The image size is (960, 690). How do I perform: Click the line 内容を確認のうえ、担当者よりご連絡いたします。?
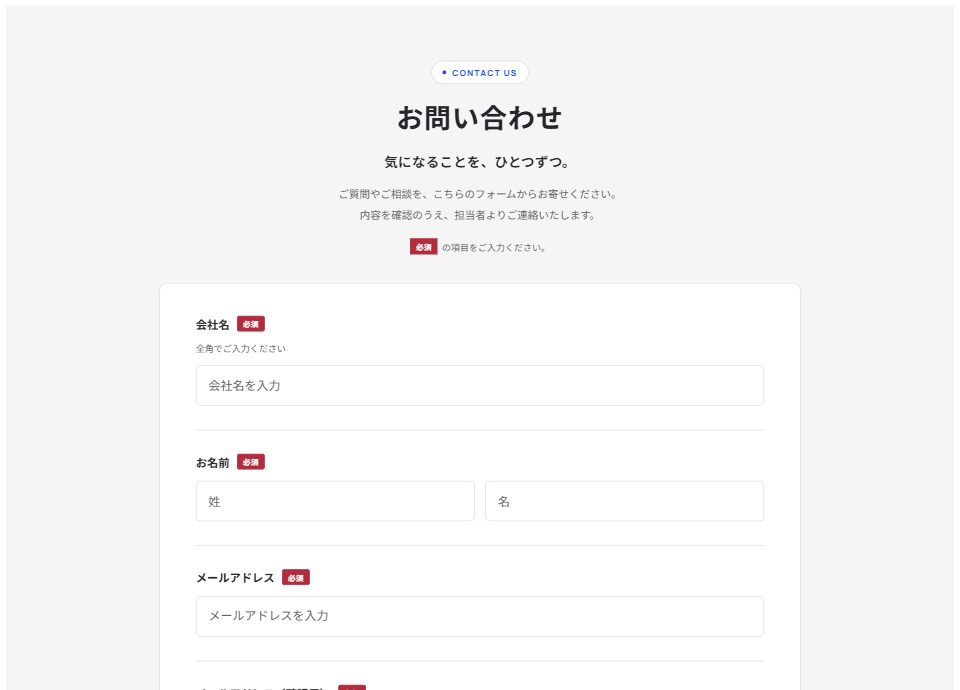coord(479,215)
